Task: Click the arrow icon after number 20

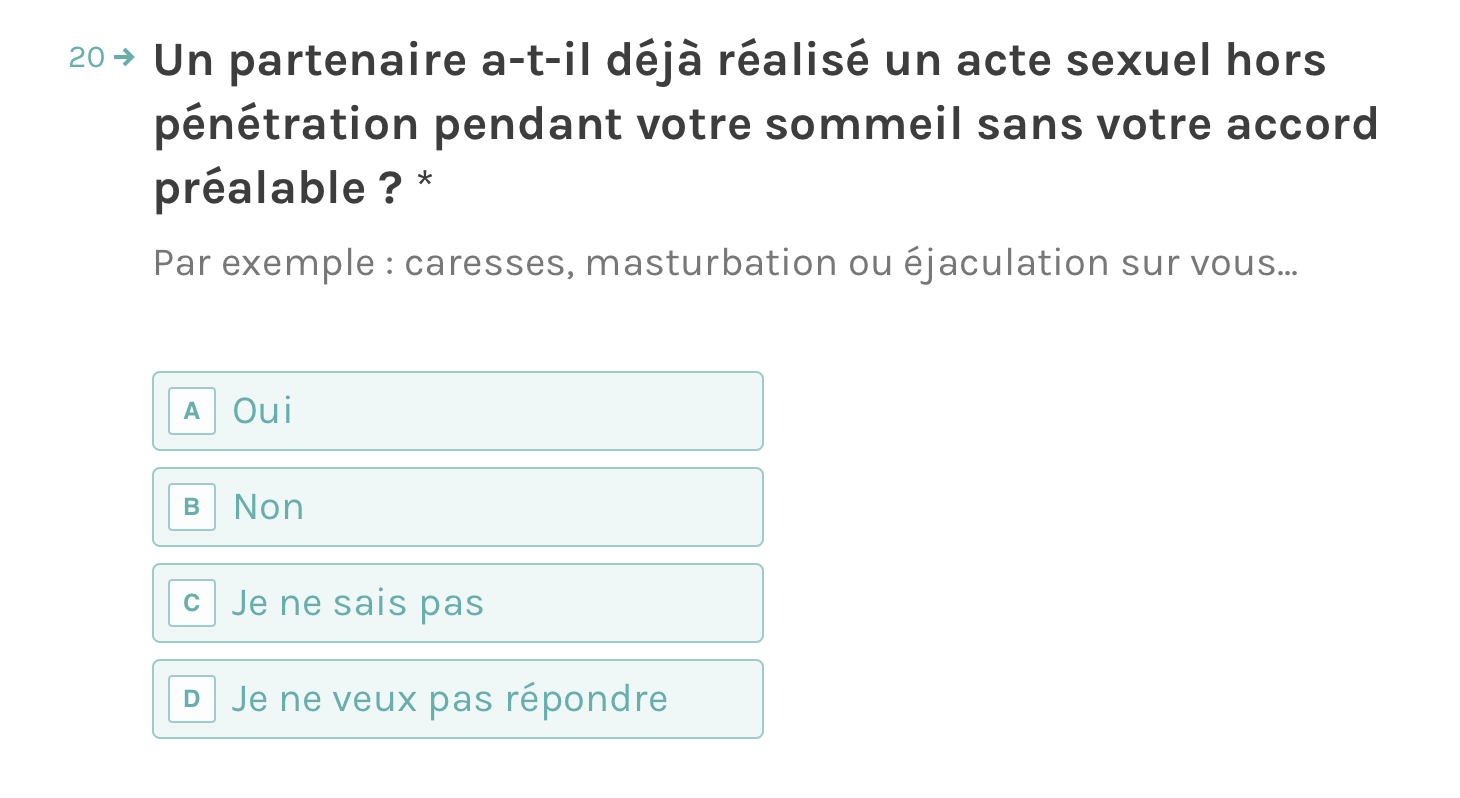Action: 124,58
